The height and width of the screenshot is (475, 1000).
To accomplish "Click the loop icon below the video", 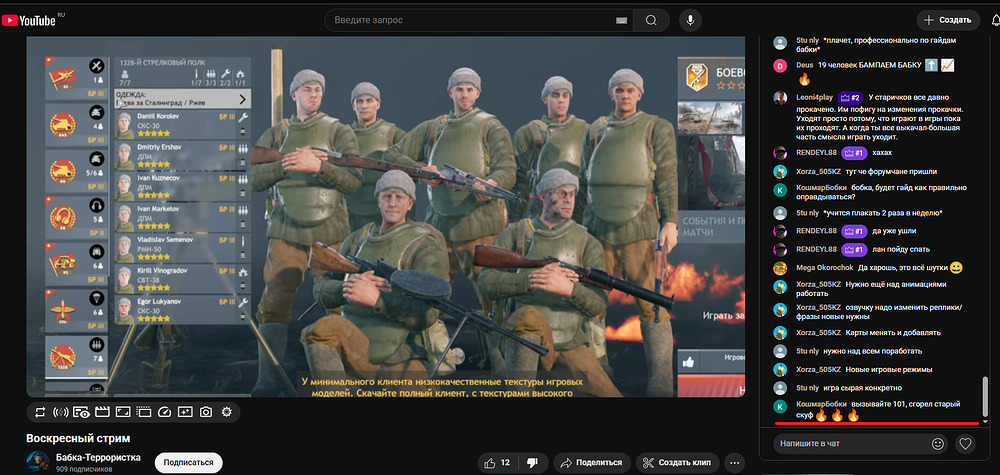I will coord(39,411).
